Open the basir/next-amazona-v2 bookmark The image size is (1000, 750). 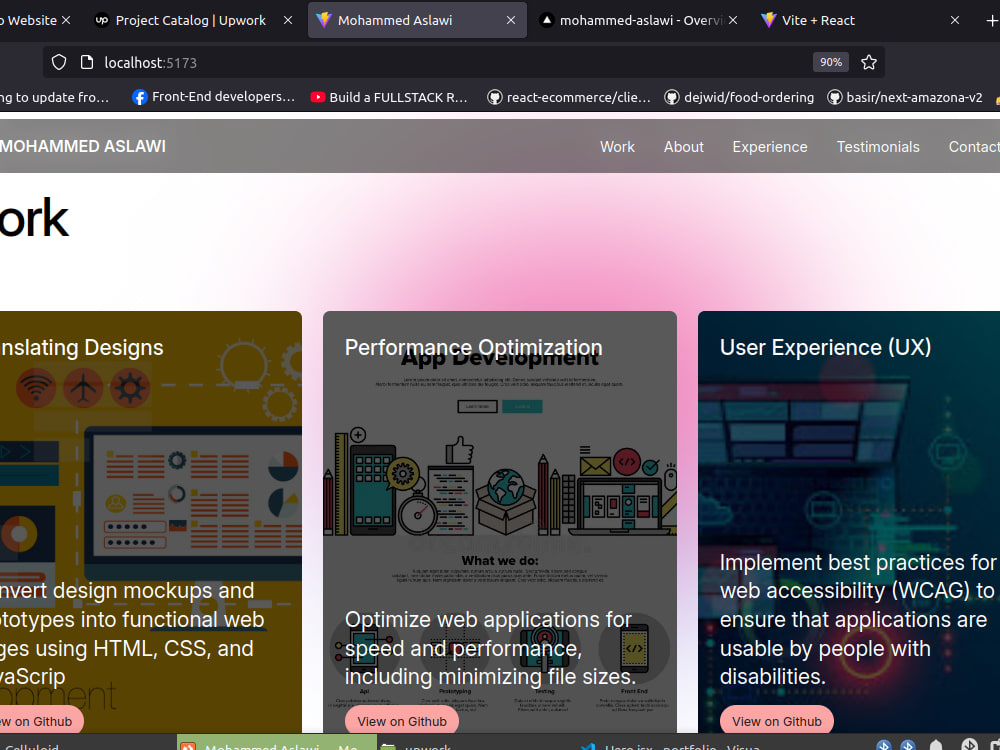click(904, 97)
